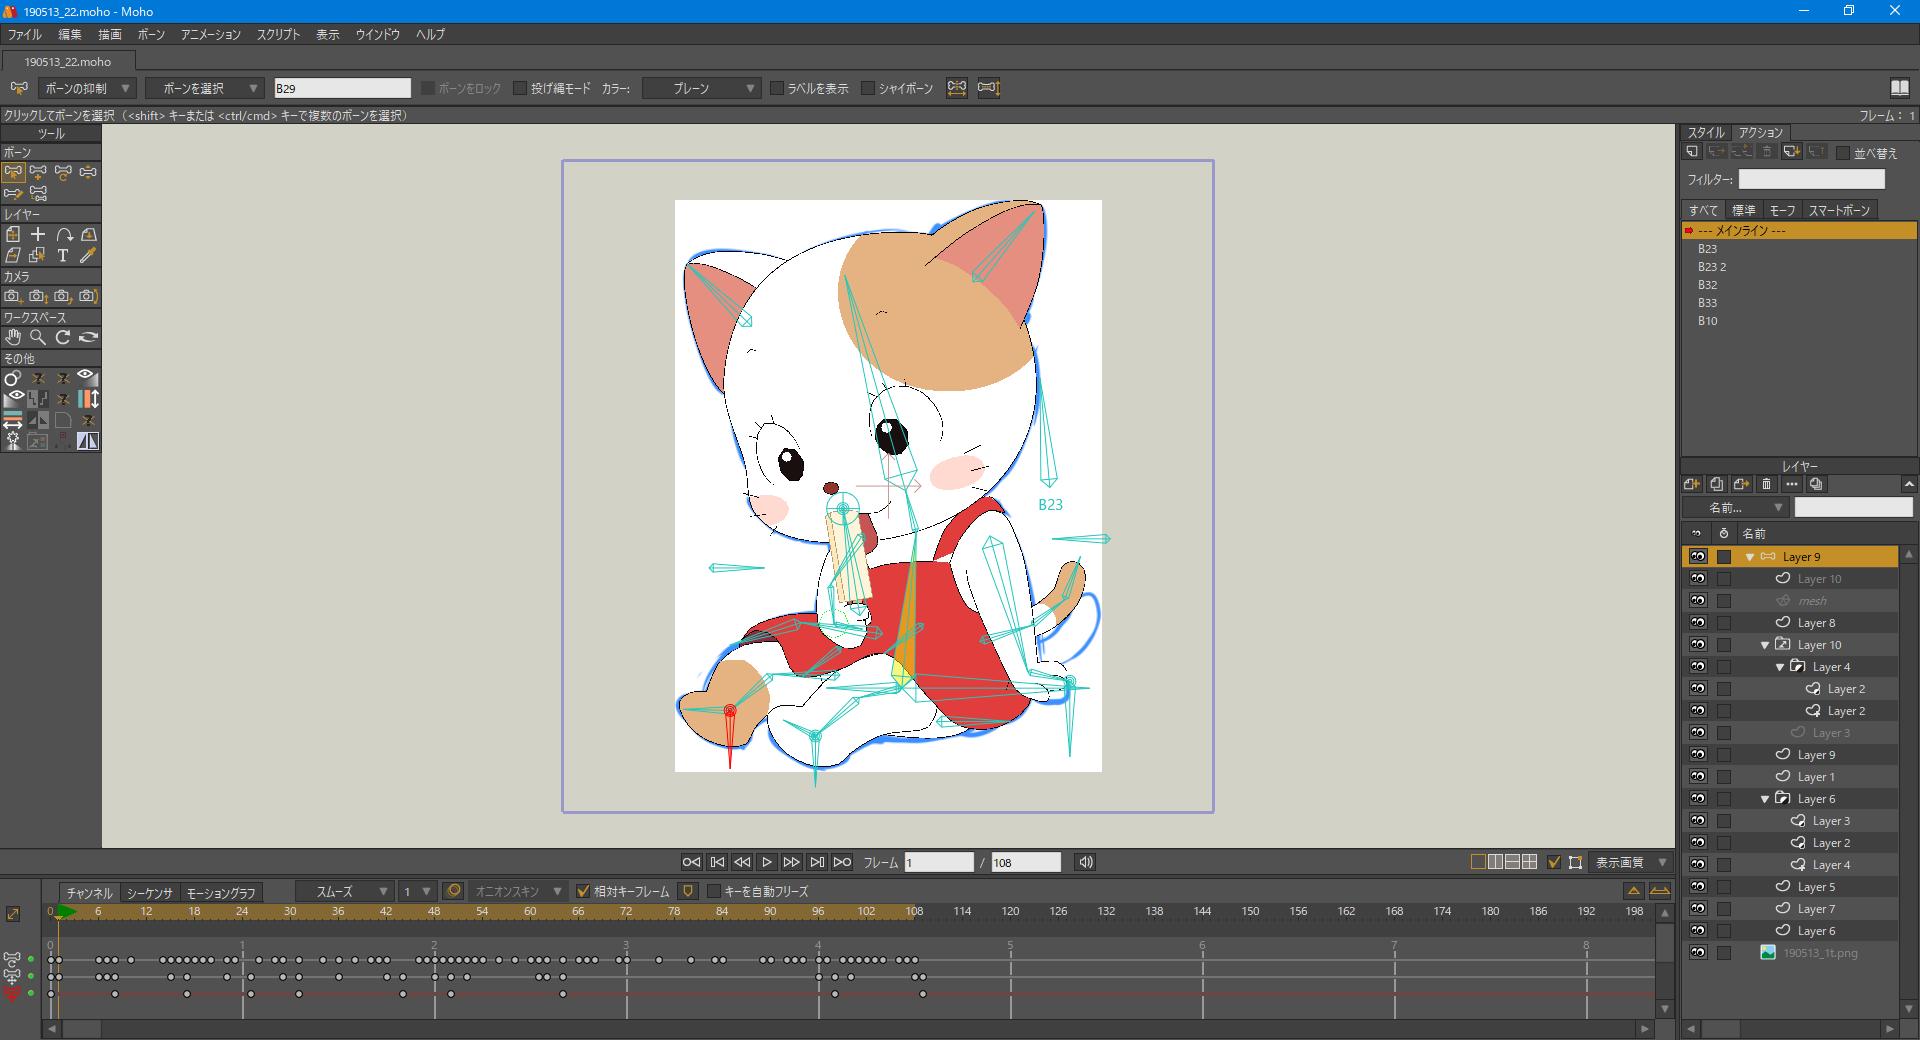Screen dimensions: 1920x1040
Task: Click the current frame number field
Action: (x=938, y=862)
